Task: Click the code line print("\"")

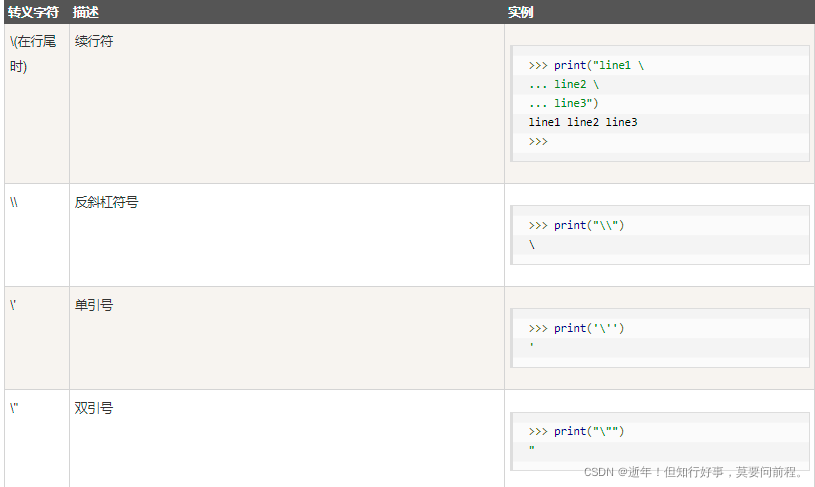Action: click(576, 431)
